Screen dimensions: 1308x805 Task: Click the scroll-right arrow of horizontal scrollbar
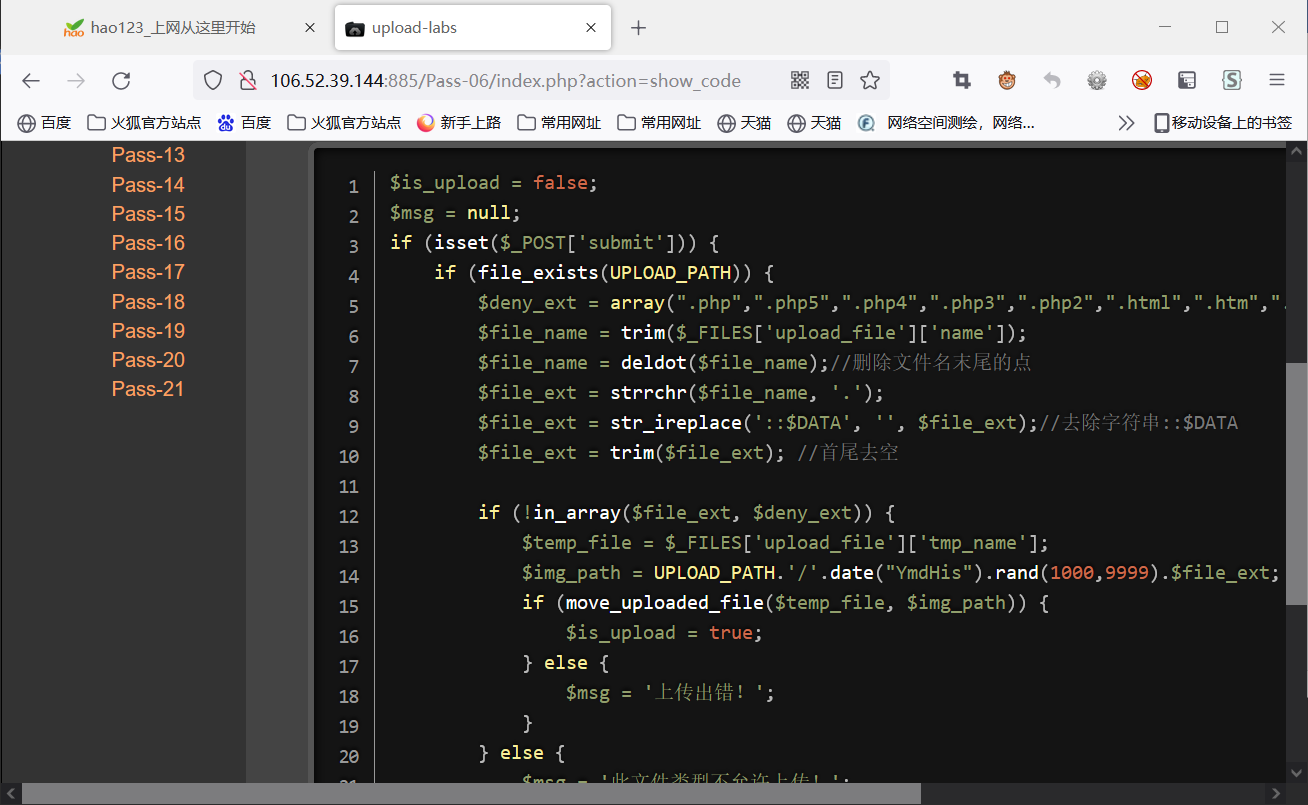1275,793
